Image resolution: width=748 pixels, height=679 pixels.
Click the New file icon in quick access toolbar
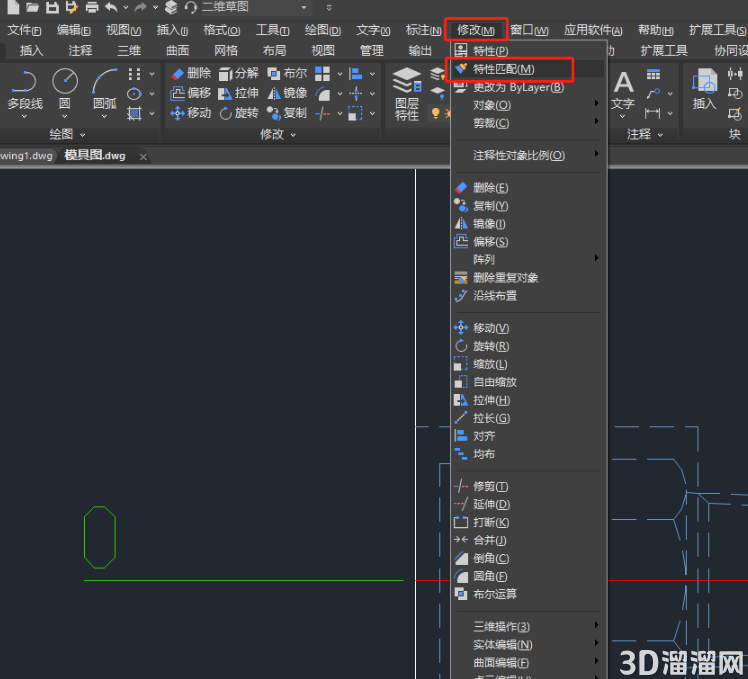[13, 7]
